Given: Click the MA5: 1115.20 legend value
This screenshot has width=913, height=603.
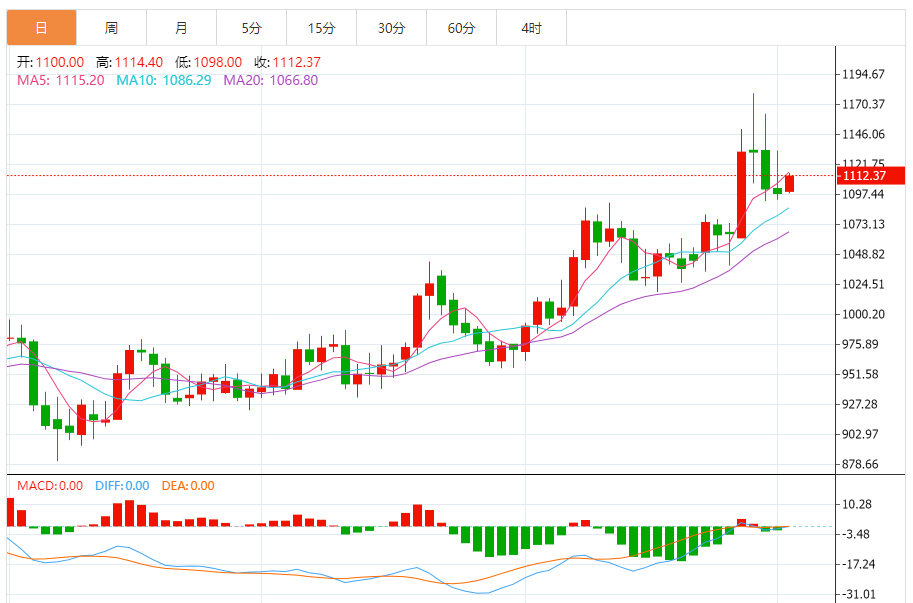Looking at the screenshot, I should point(61,80).
